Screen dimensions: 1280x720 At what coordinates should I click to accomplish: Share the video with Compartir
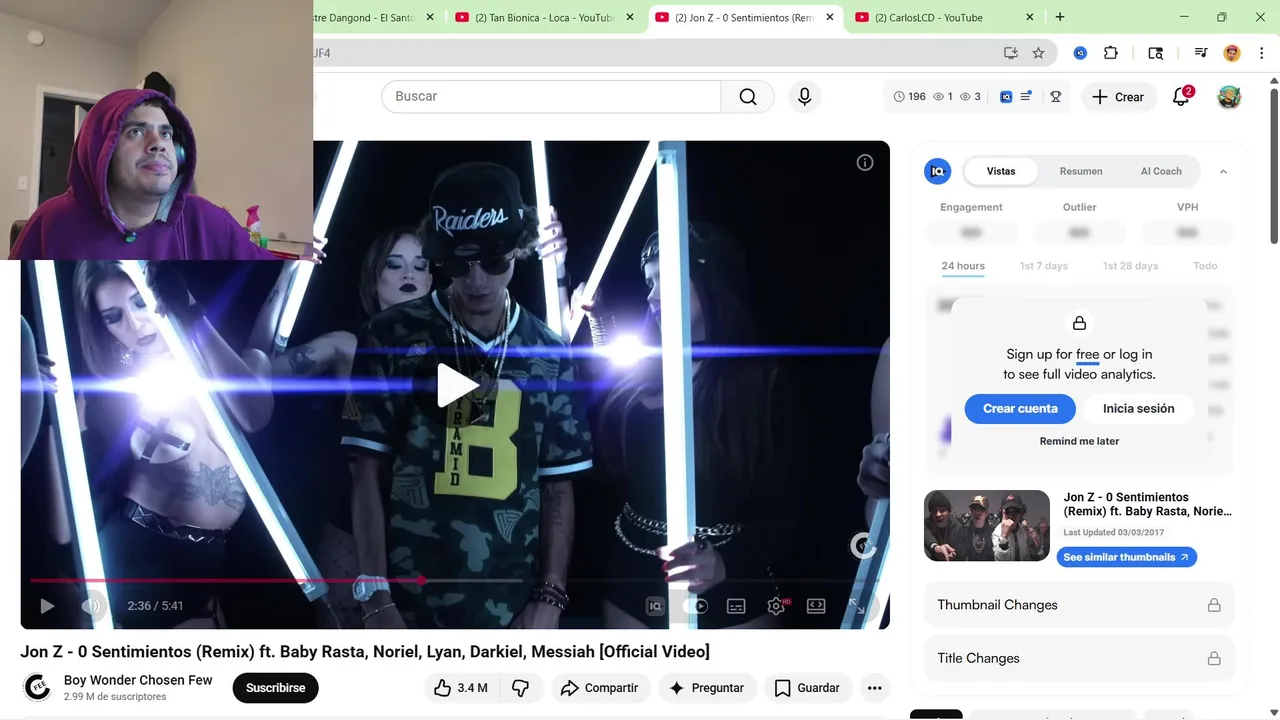600,688
